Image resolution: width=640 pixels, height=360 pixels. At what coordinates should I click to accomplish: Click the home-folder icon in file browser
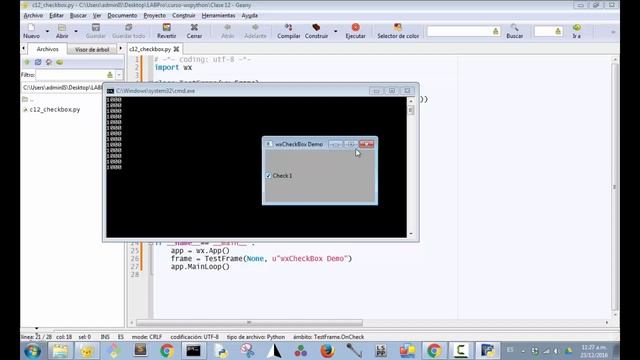click(x=49, y=62)
